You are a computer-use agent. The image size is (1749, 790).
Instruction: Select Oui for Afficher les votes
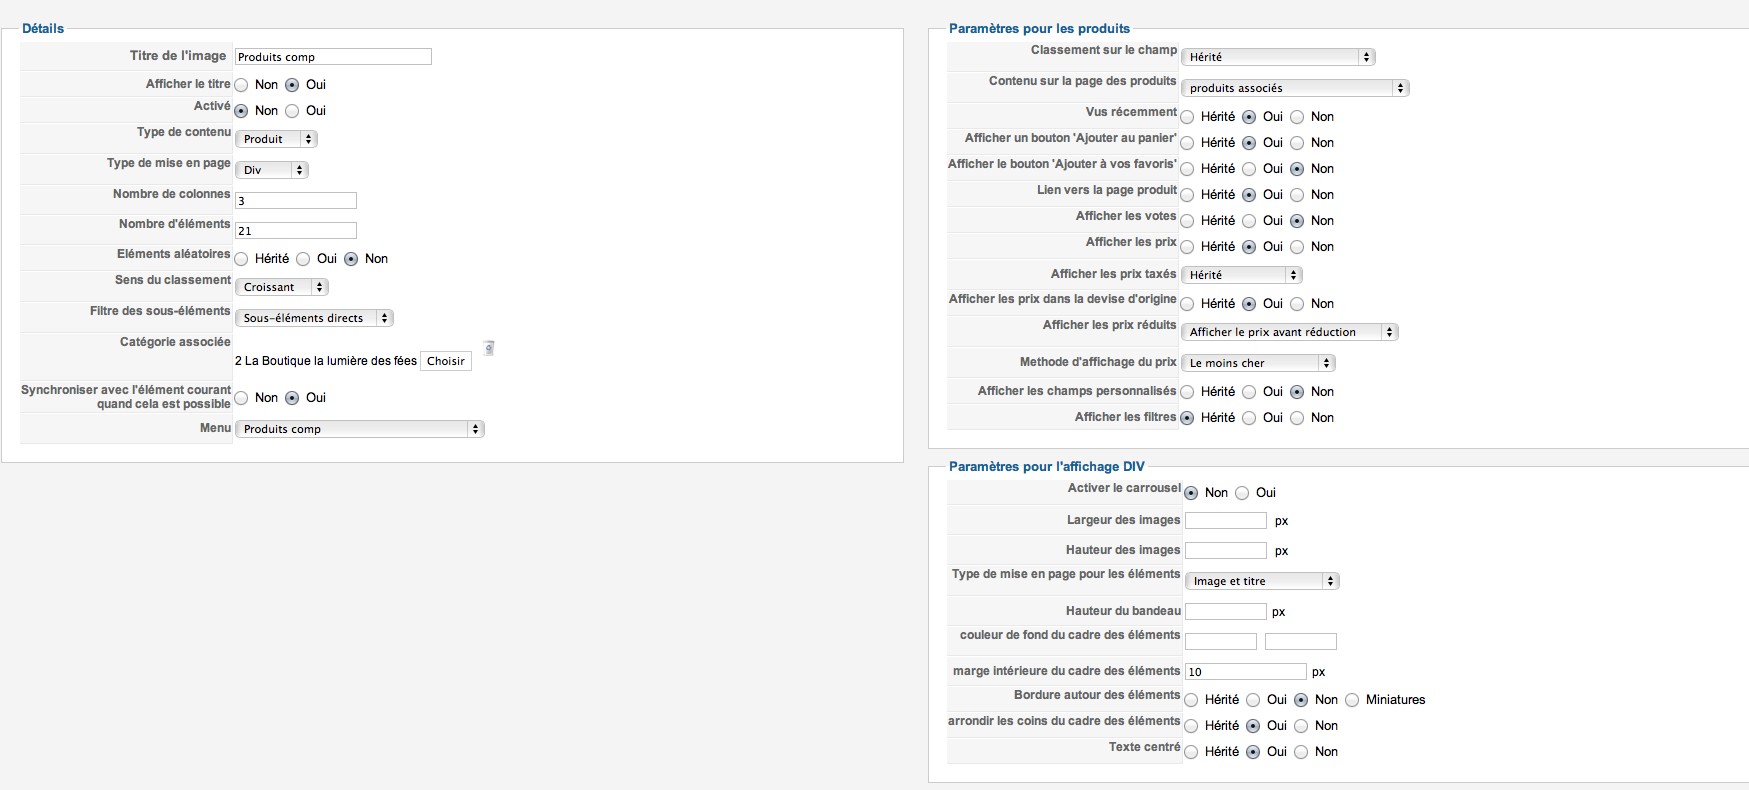[1249, 221]
